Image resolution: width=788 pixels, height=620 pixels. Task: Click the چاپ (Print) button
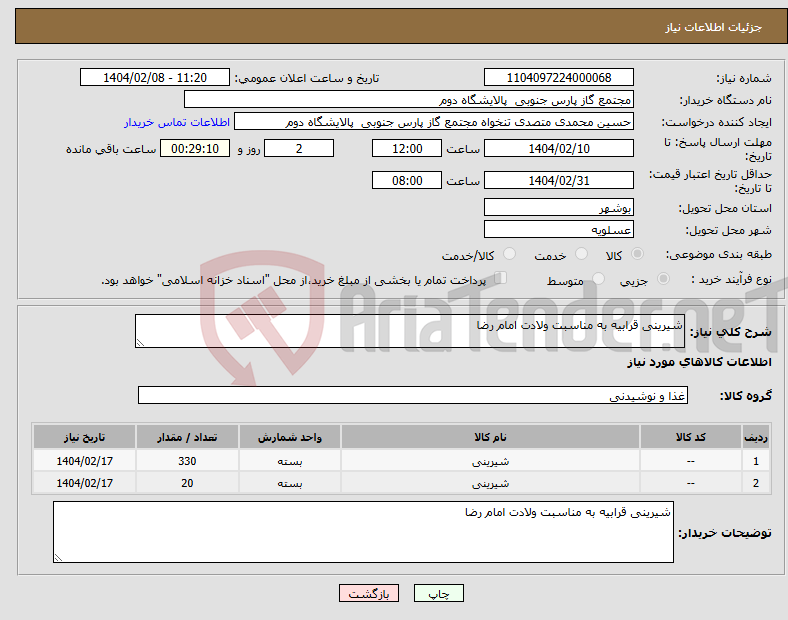438,593
